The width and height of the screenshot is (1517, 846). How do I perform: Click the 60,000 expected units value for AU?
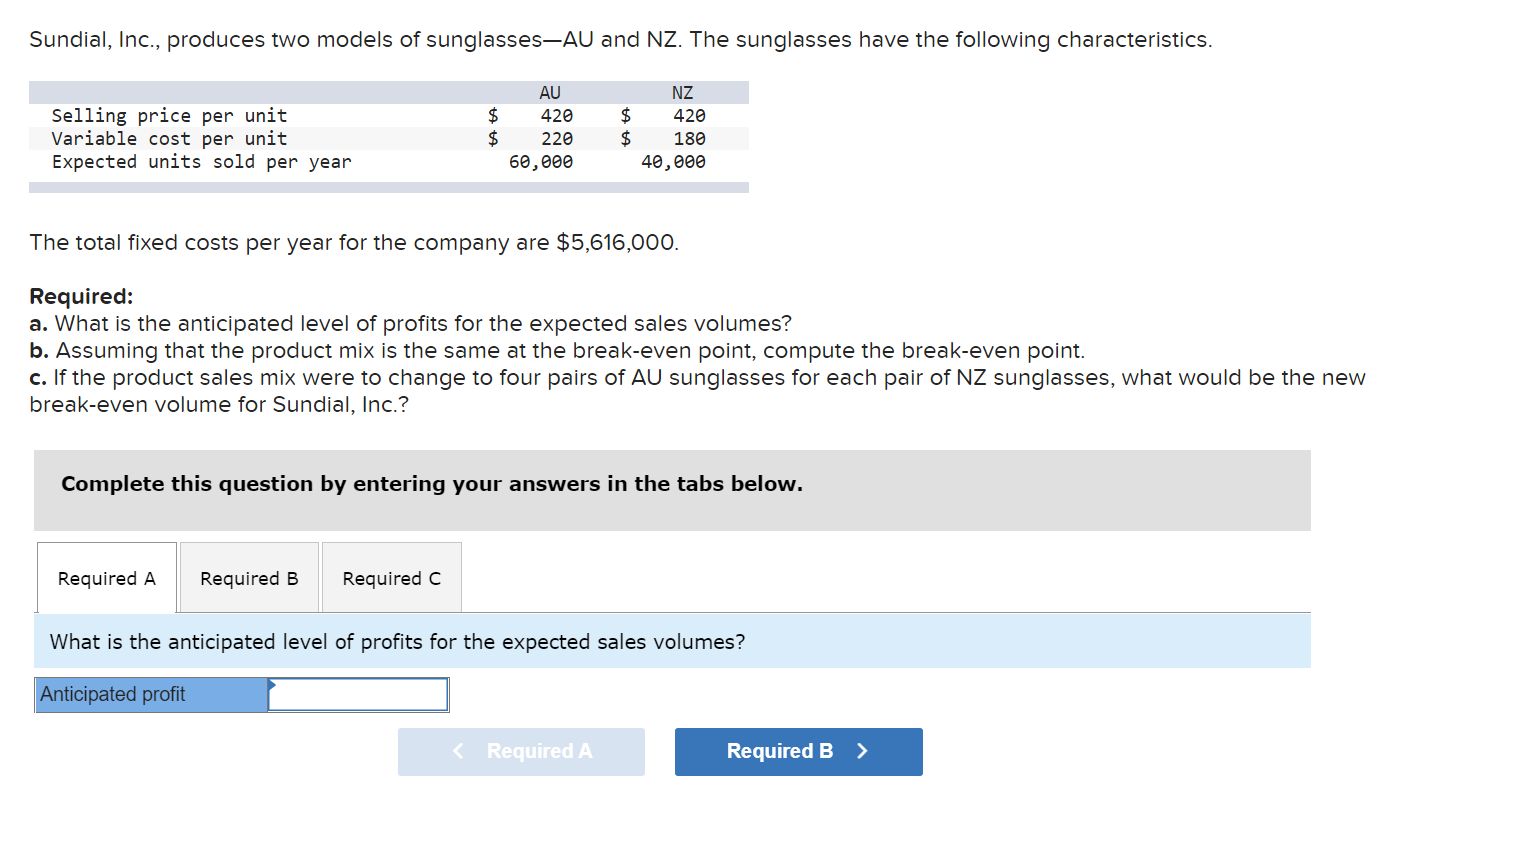541,162
